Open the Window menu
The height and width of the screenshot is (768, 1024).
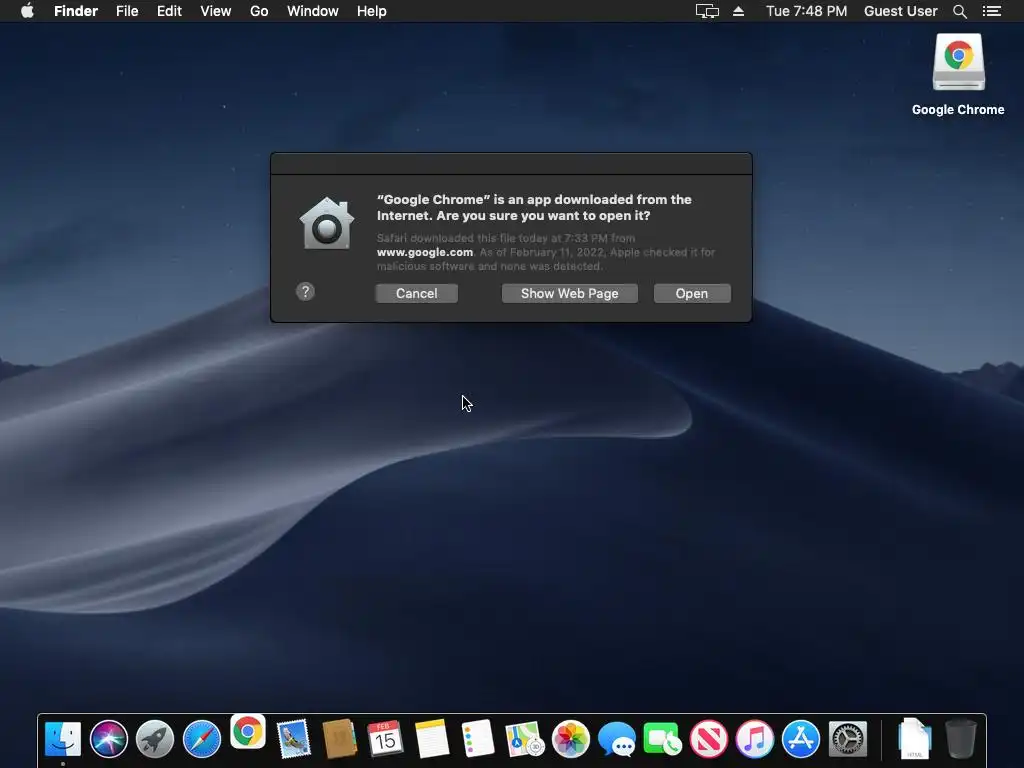coord(313,11)
